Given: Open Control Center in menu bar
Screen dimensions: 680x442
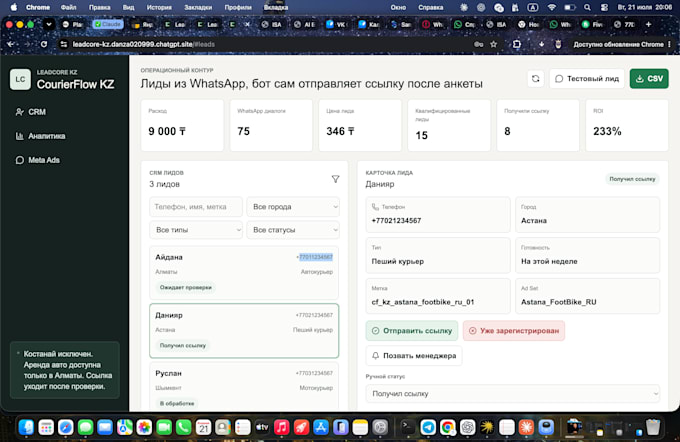Looking at the screenshot, I should [x=604, y=7].
